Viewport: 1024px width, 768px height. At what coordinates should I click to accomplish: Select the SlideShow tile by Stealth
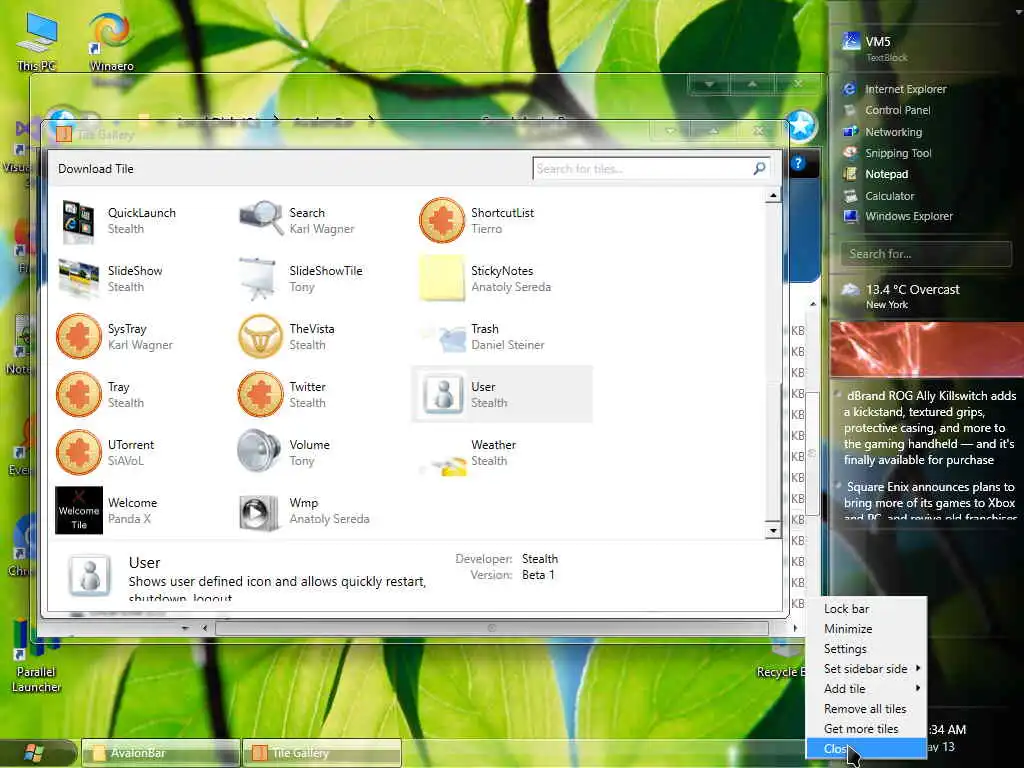click(x=140, y=279)
